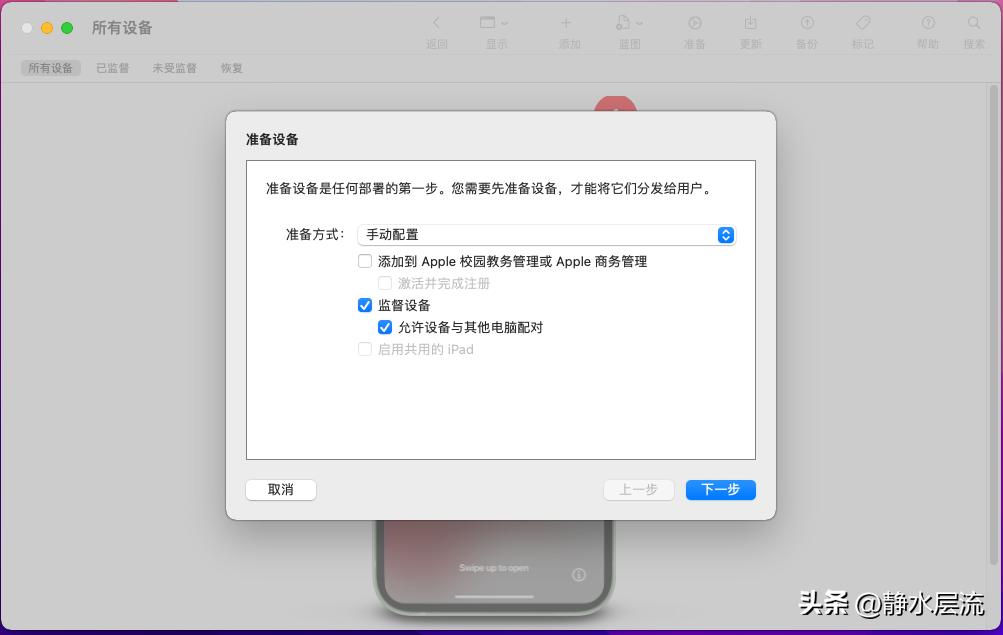
Task: Click the 备份 (Backup) toolbar icon
Action: pos(806,30)
